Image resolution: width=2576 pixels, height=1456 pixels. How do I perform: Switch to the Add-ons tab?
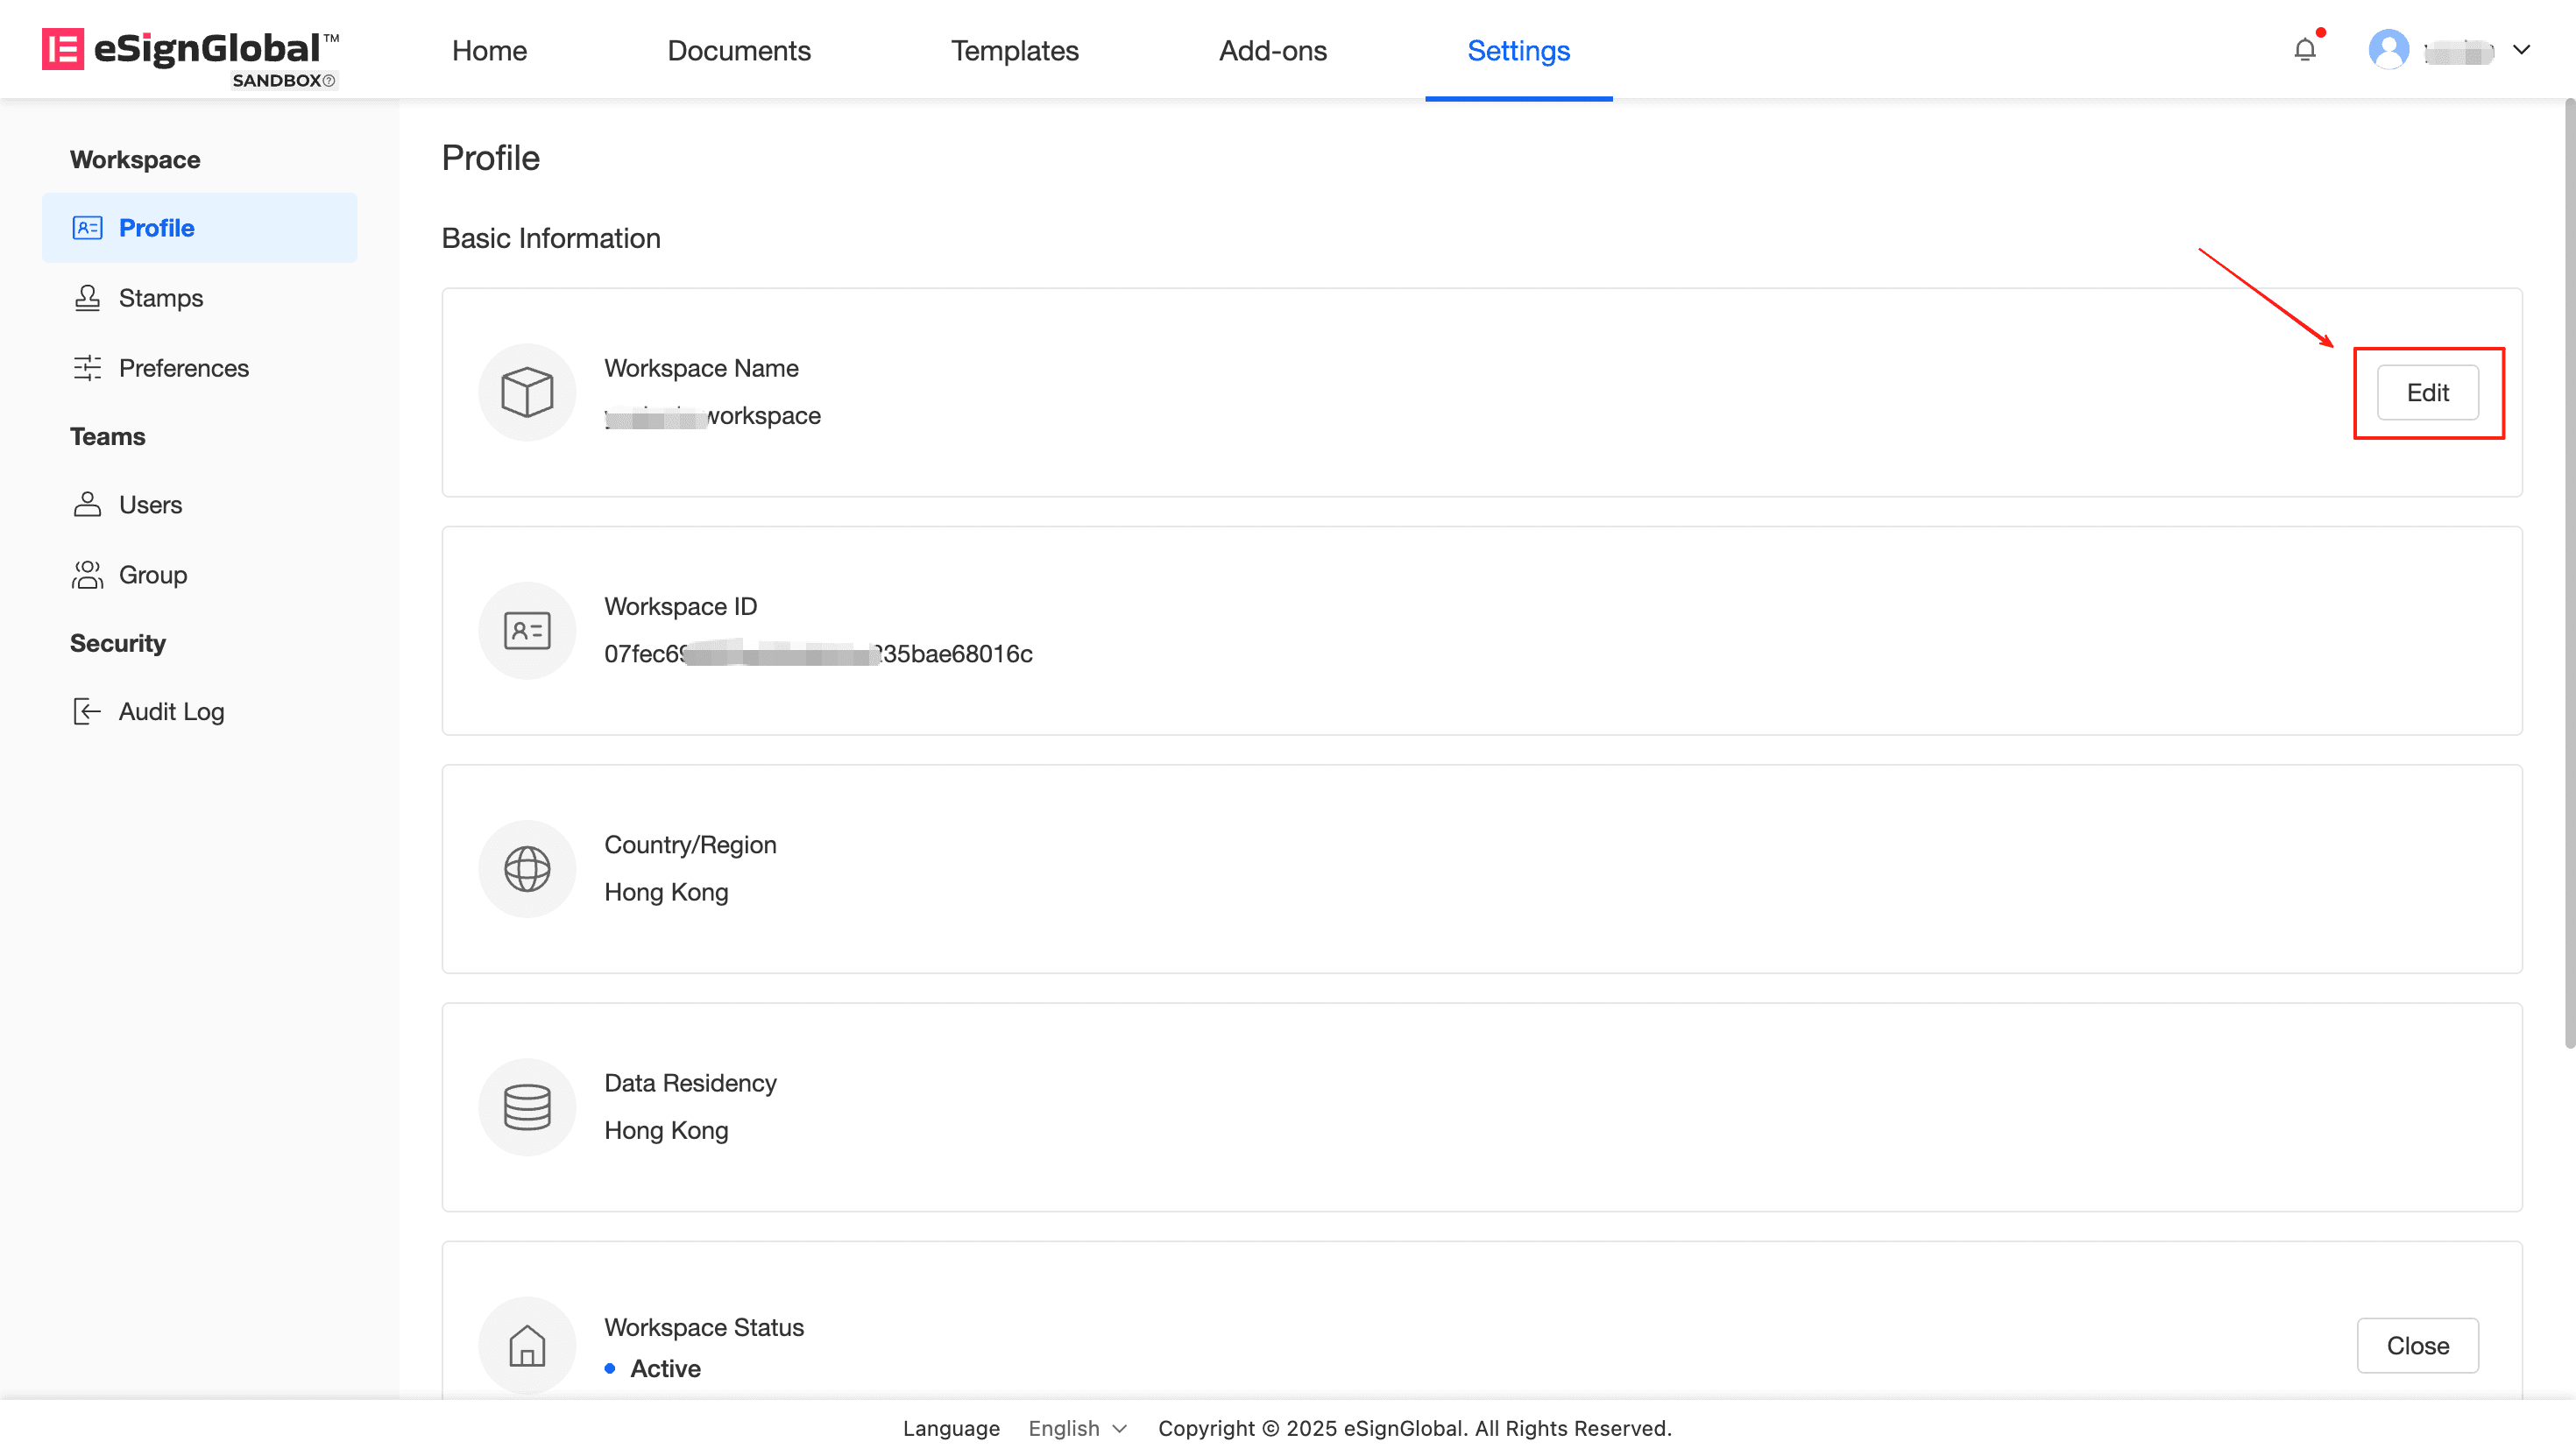click(x=1272, y=50)
